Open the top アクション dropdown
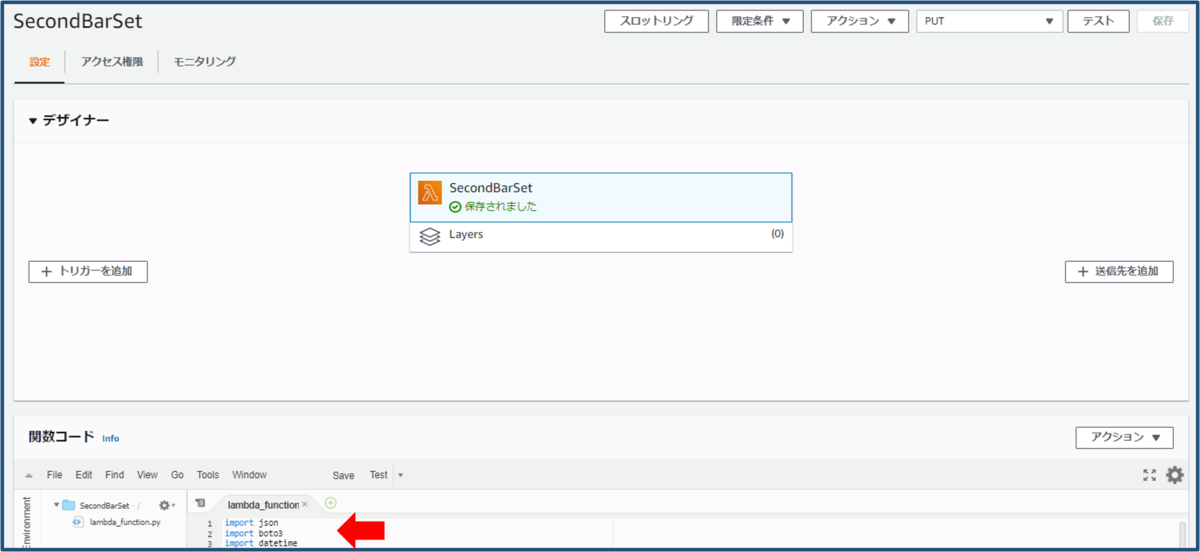Screen dimensions: 1200x552 [860, 21]
